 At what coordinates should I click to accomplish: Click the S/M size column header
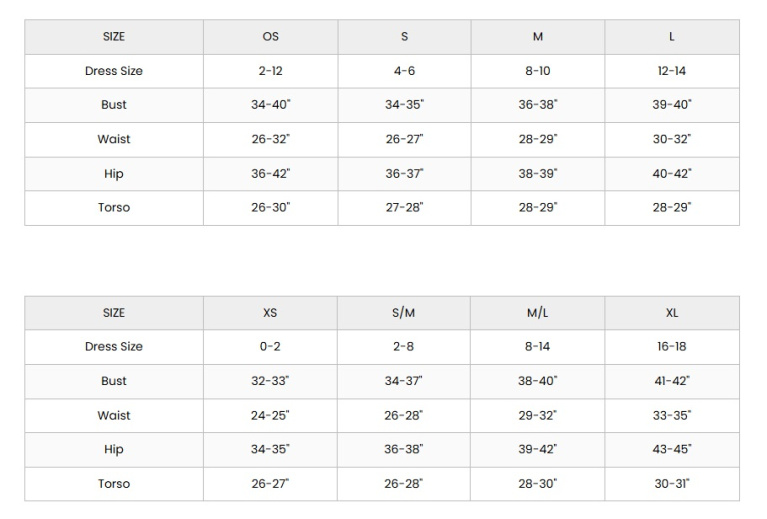click(x=404, y=313)
